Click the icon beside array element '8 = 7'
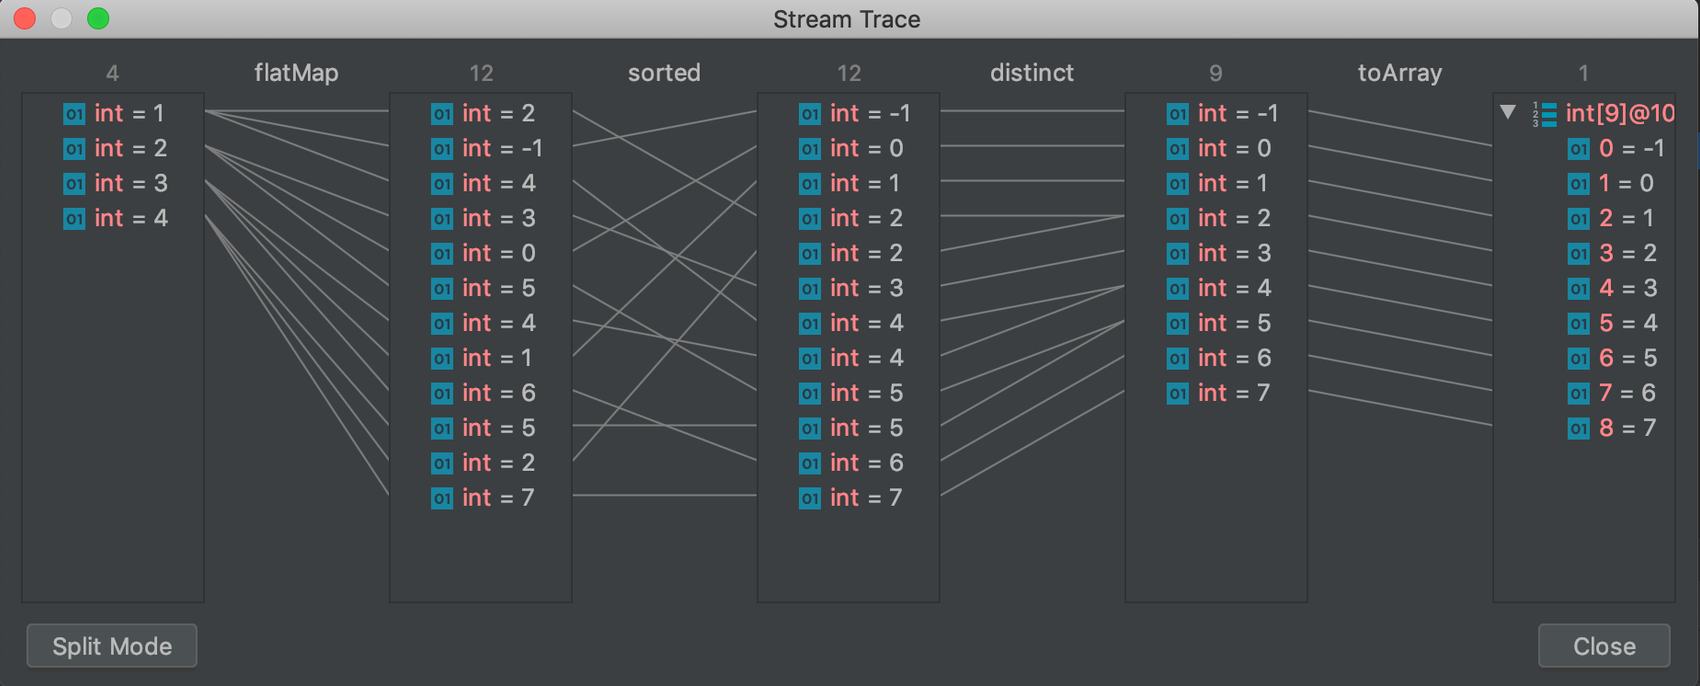1700x686 pixels. (x=1578, y=428)
